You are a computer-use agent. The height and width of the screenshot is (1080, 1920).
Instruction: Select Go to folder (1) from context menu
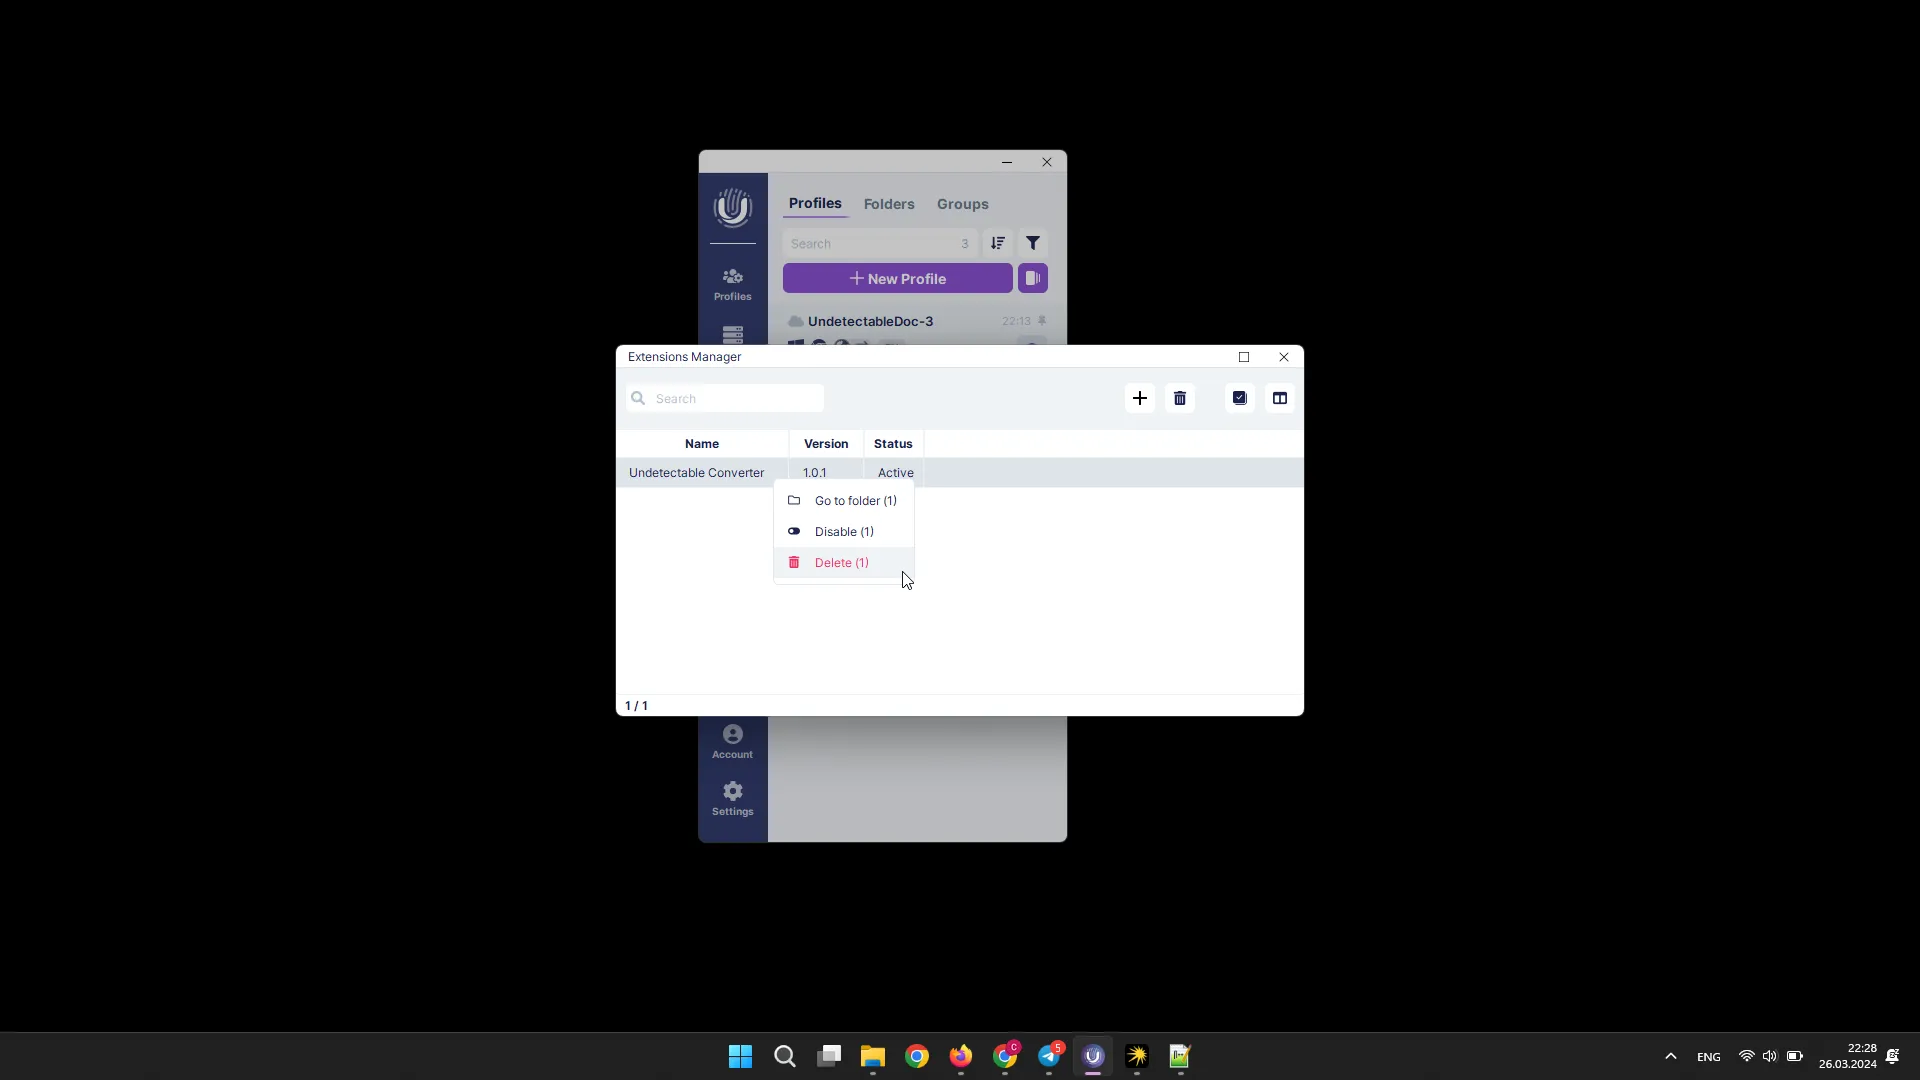tap(855, 500)
